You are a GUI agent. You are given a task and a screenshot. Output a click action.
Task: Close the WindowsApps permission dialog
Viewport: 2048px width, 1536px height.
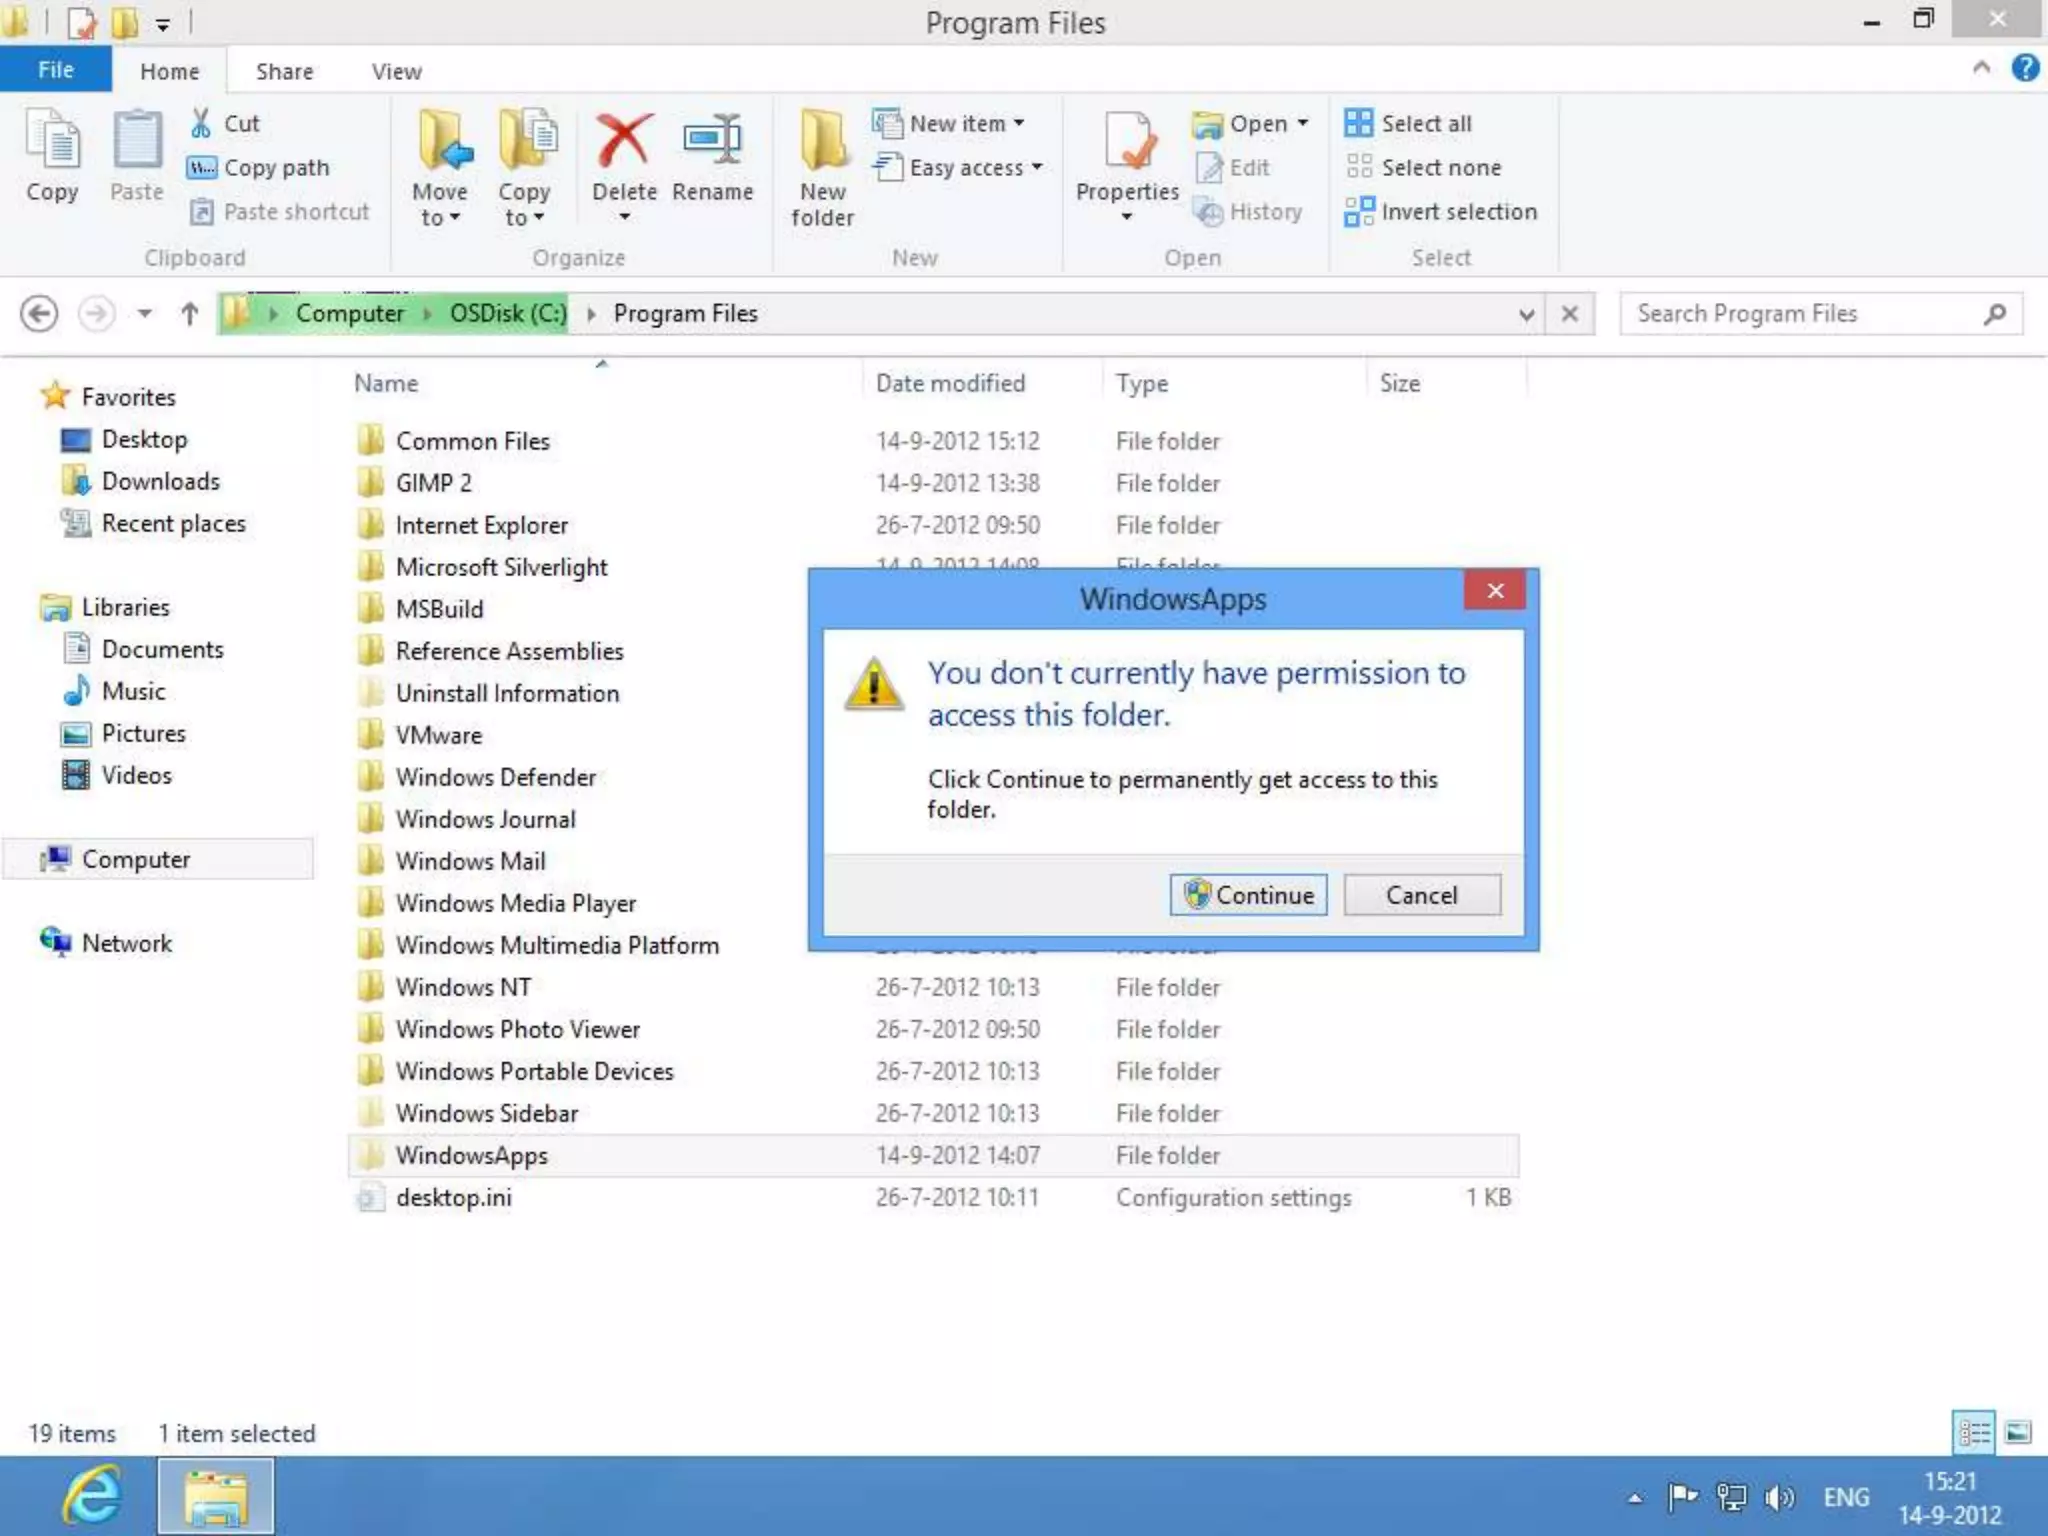1494,590
